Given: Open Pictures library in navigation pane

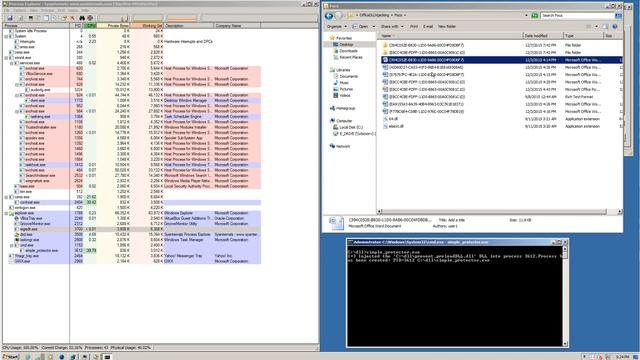Looking at the screenshot, I should (346, 89).
